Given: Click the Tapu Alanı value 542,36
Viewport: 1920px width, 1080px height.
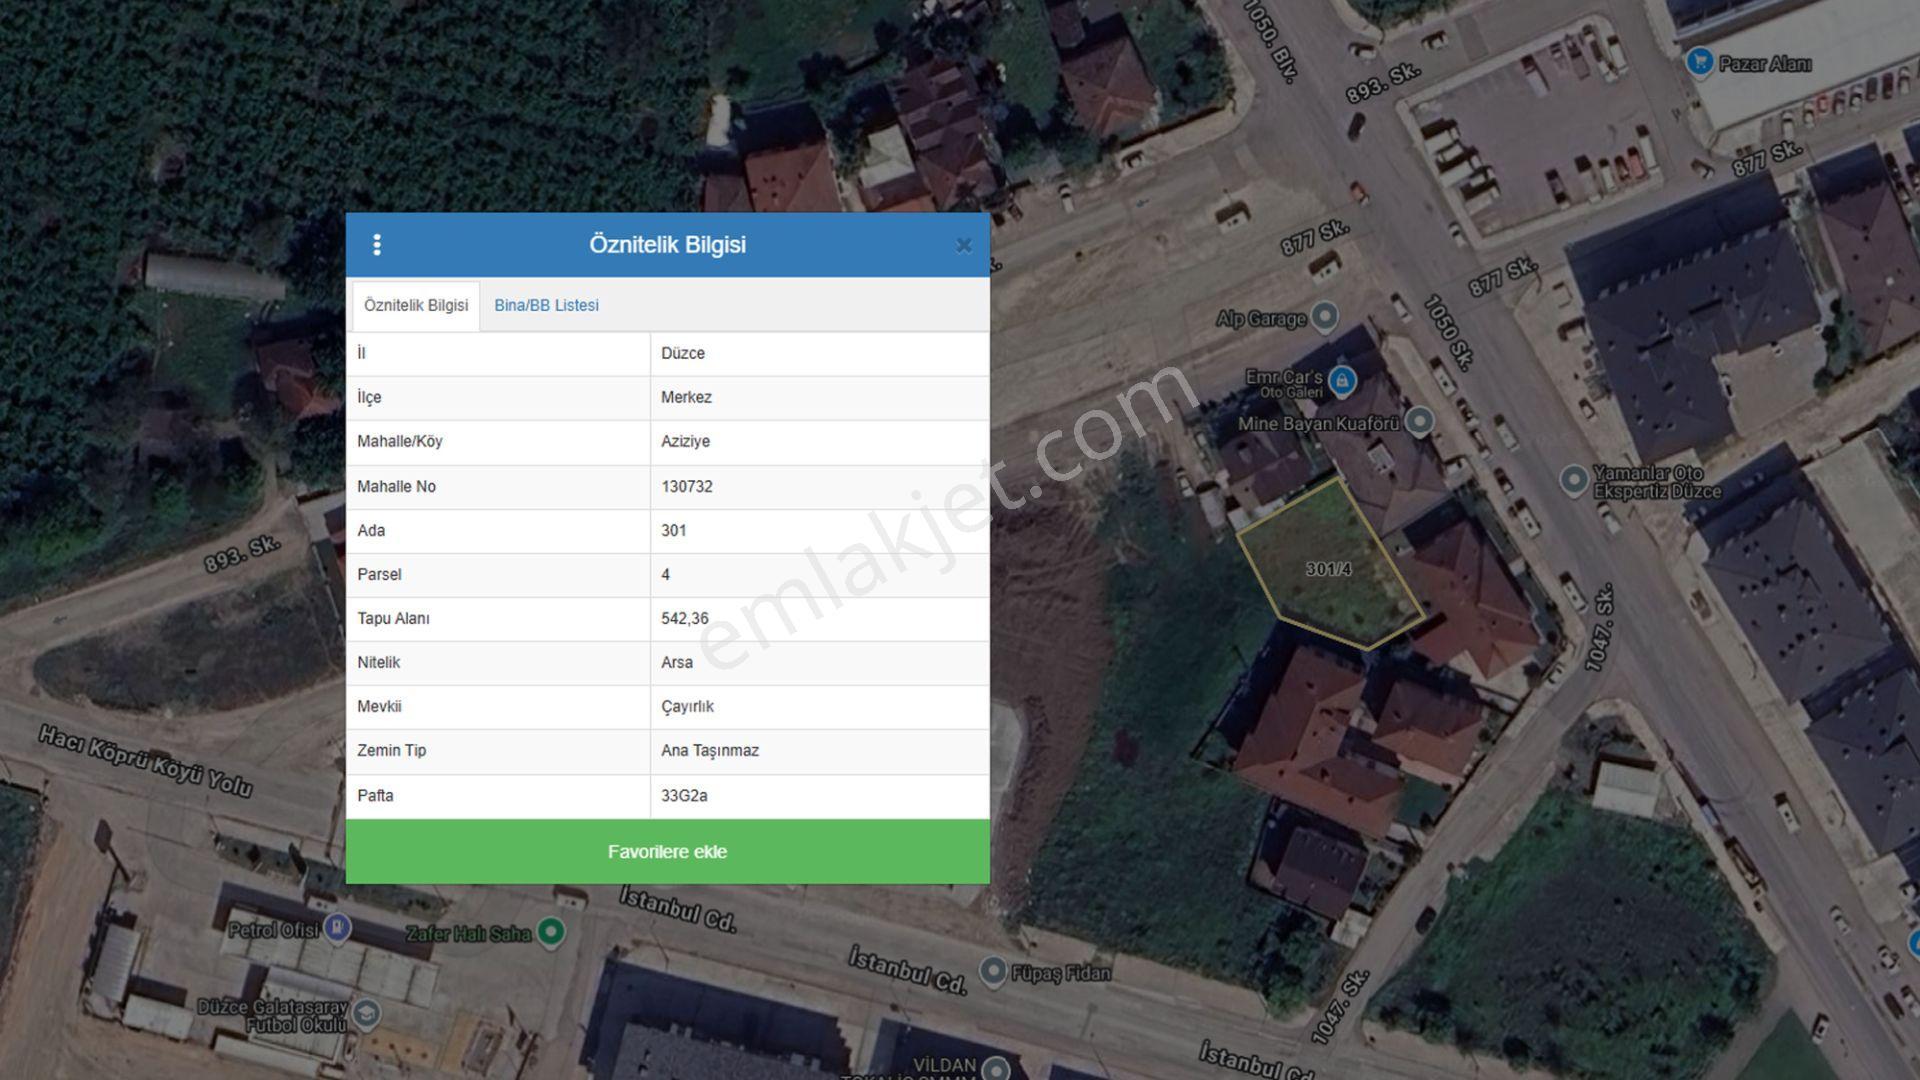Looking at the screenshot, I should tap(685, 618).
